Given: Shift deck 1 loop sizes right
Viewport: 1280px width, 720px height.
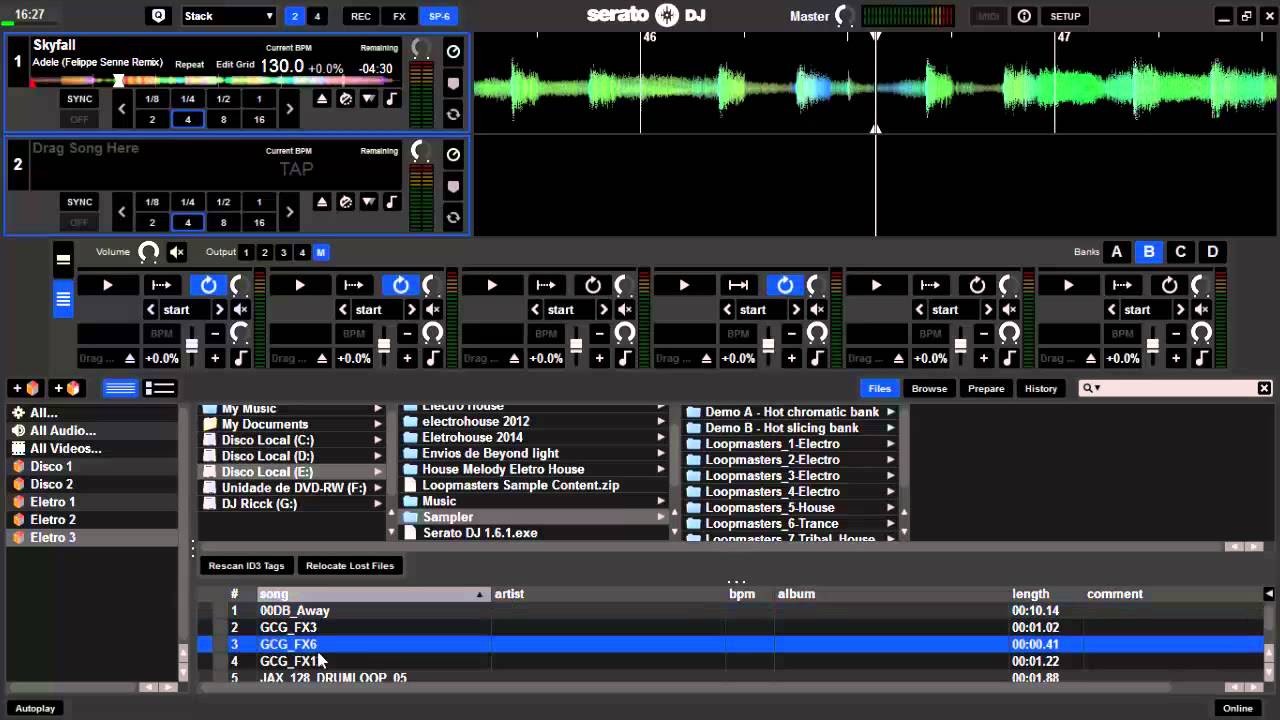Looking at the screenshot, I should coord(290,109).
